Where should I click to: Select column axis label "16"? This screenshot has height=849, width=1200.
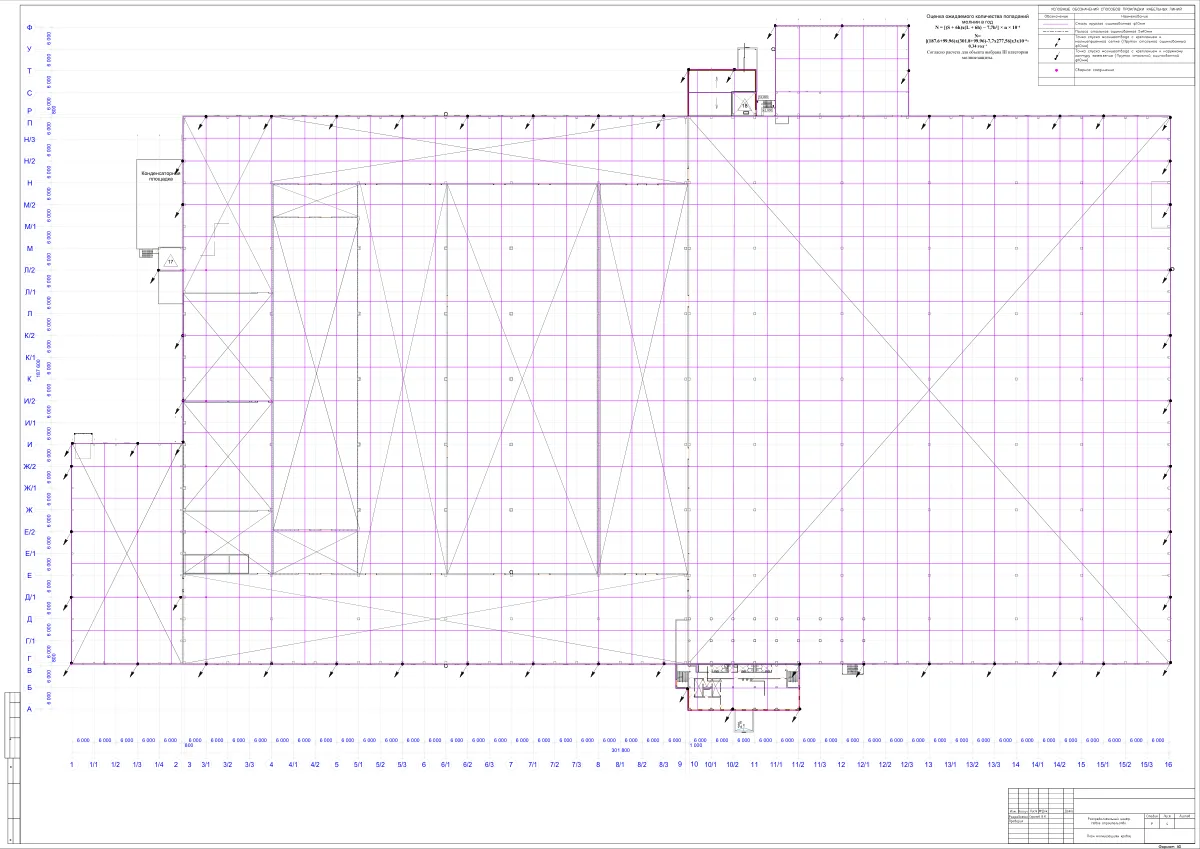(1168, 765)
